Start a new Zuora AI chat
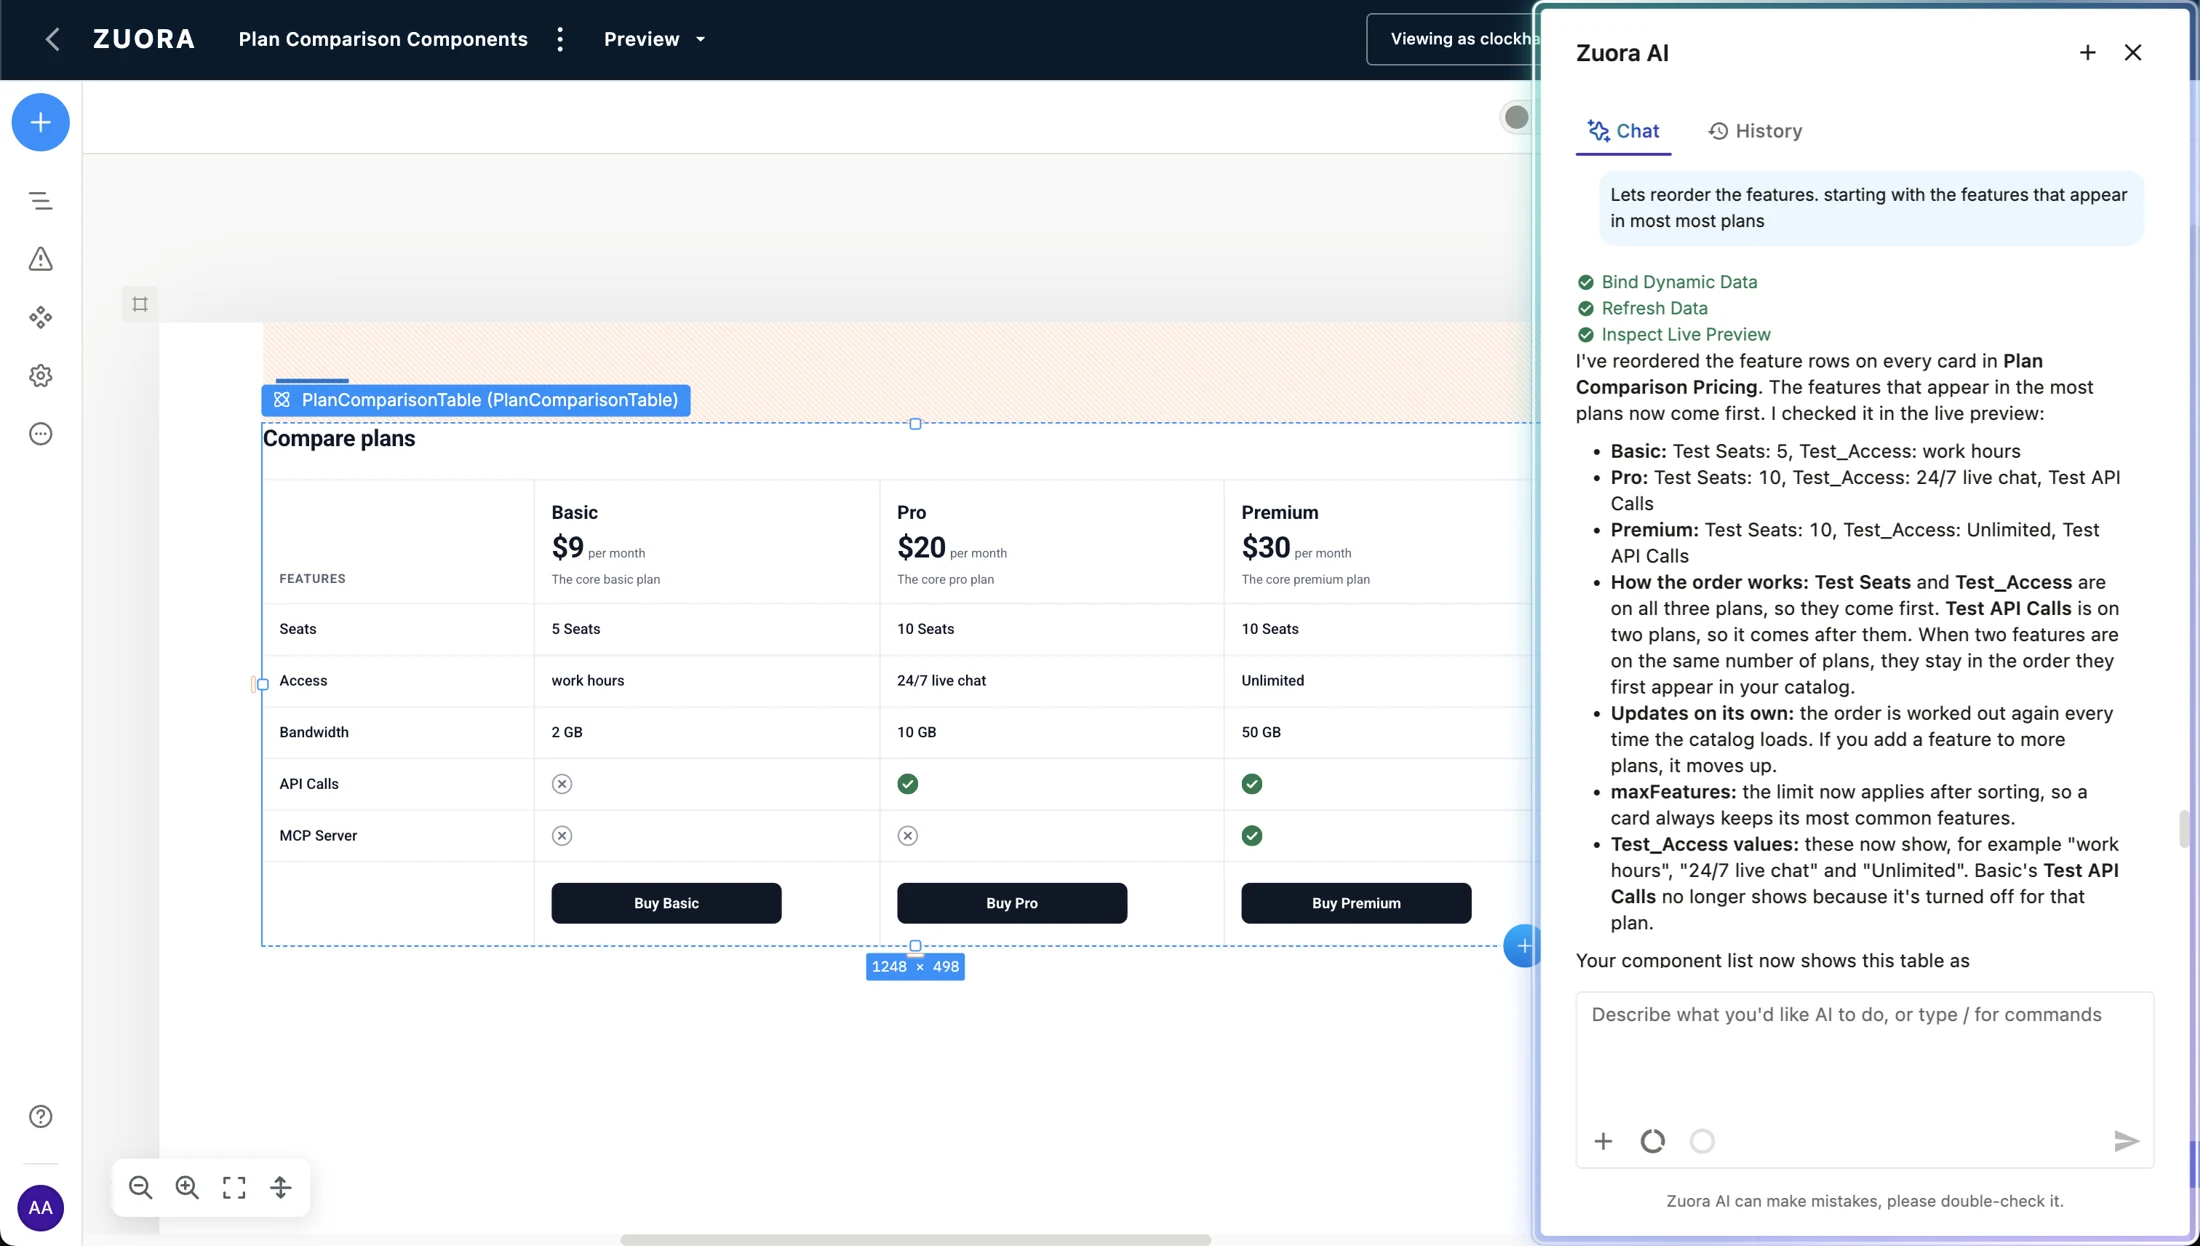Viewport: 2200px width, 1246px height. click(2087, 52)
